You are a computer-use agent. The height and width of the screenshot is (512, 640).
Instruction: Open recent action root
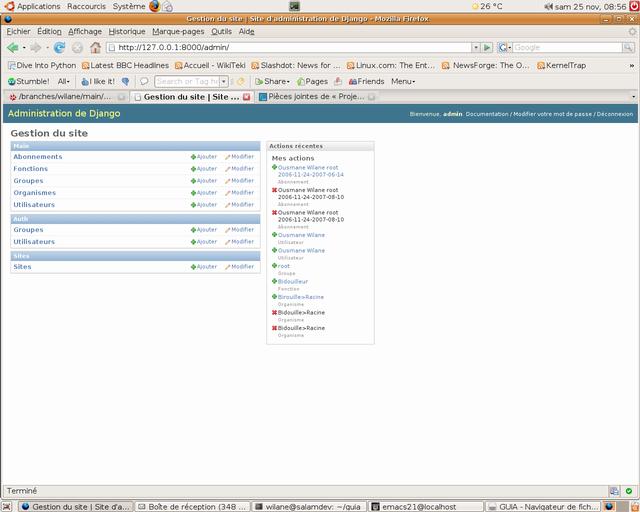tap(284, 266)
